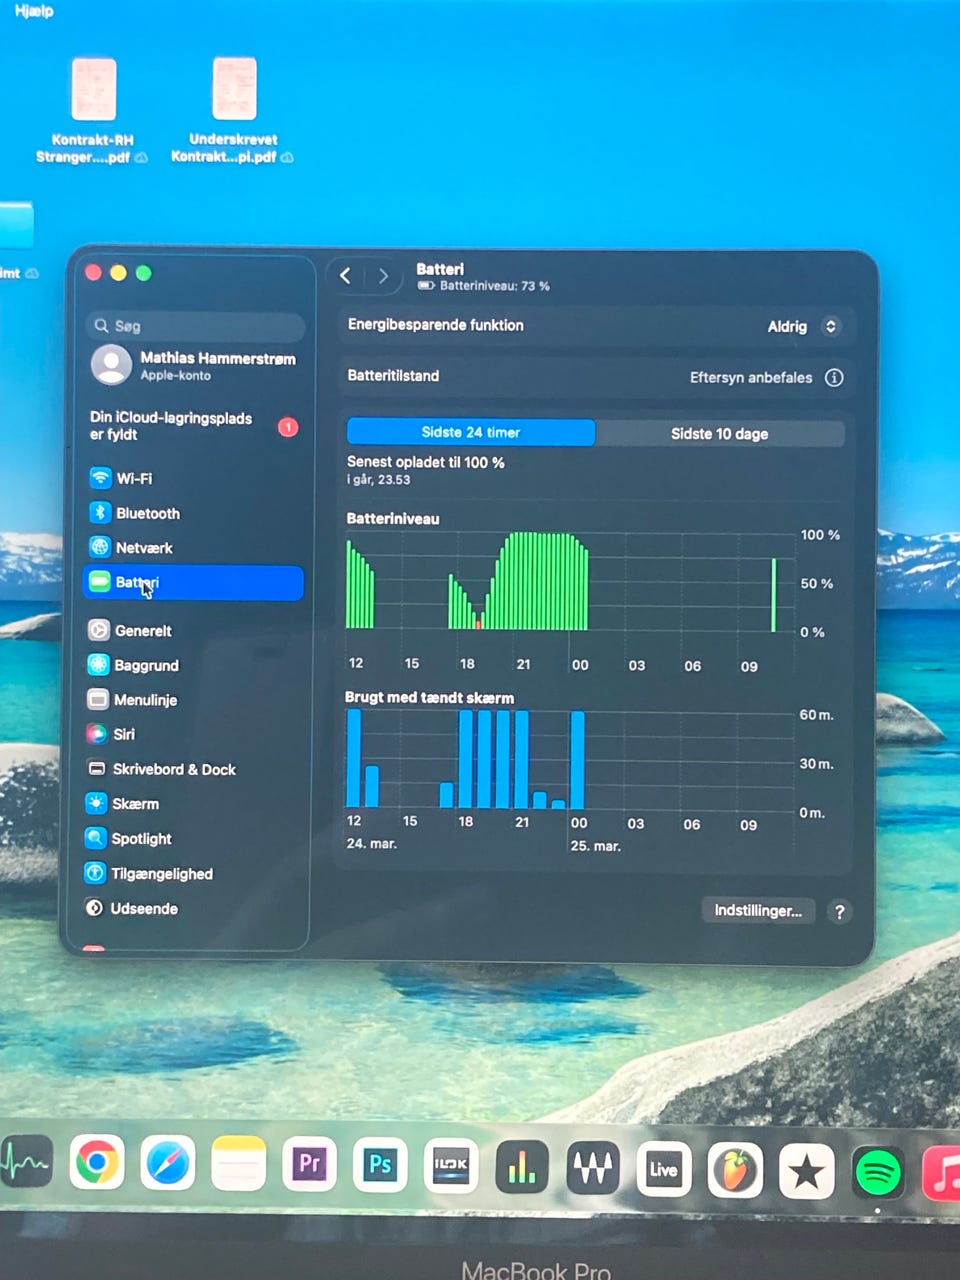Screen dimensions: 960x1280
Task: Go back with the left chevron
Action: [x=346, y=276]
